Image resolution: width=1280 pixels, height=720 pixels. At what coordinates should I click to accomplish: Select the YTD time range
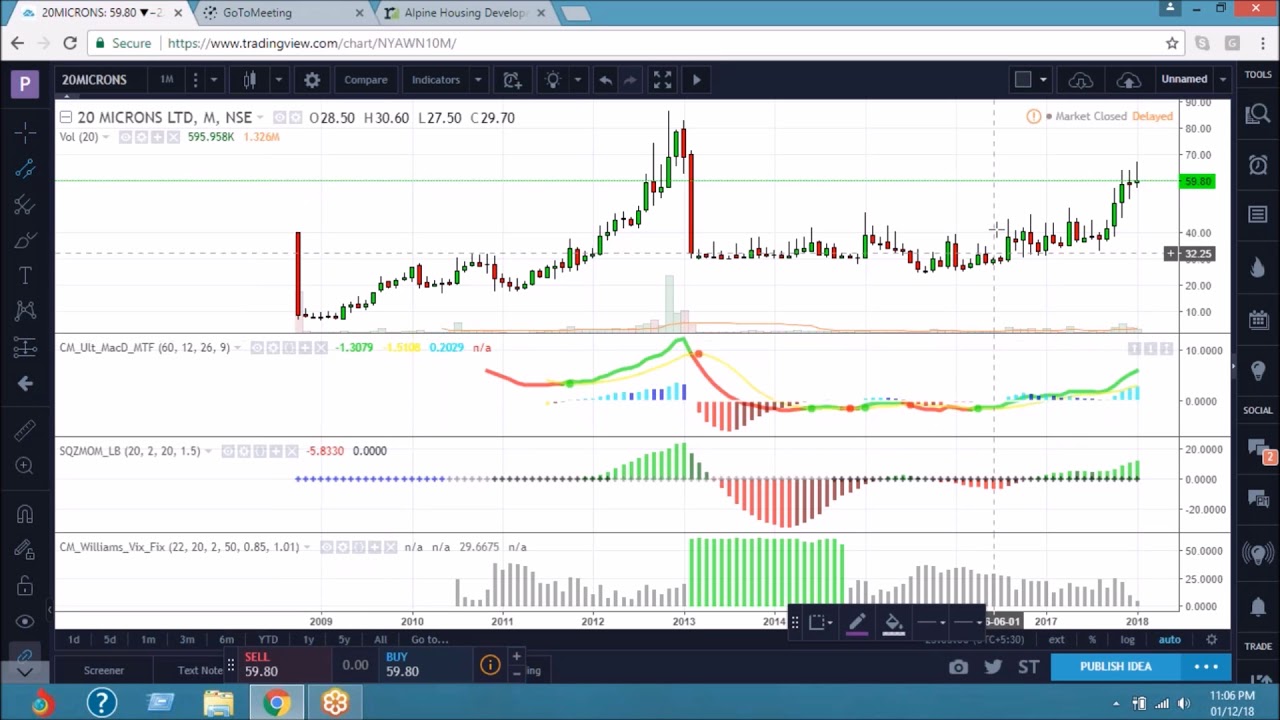pos(268,639)
